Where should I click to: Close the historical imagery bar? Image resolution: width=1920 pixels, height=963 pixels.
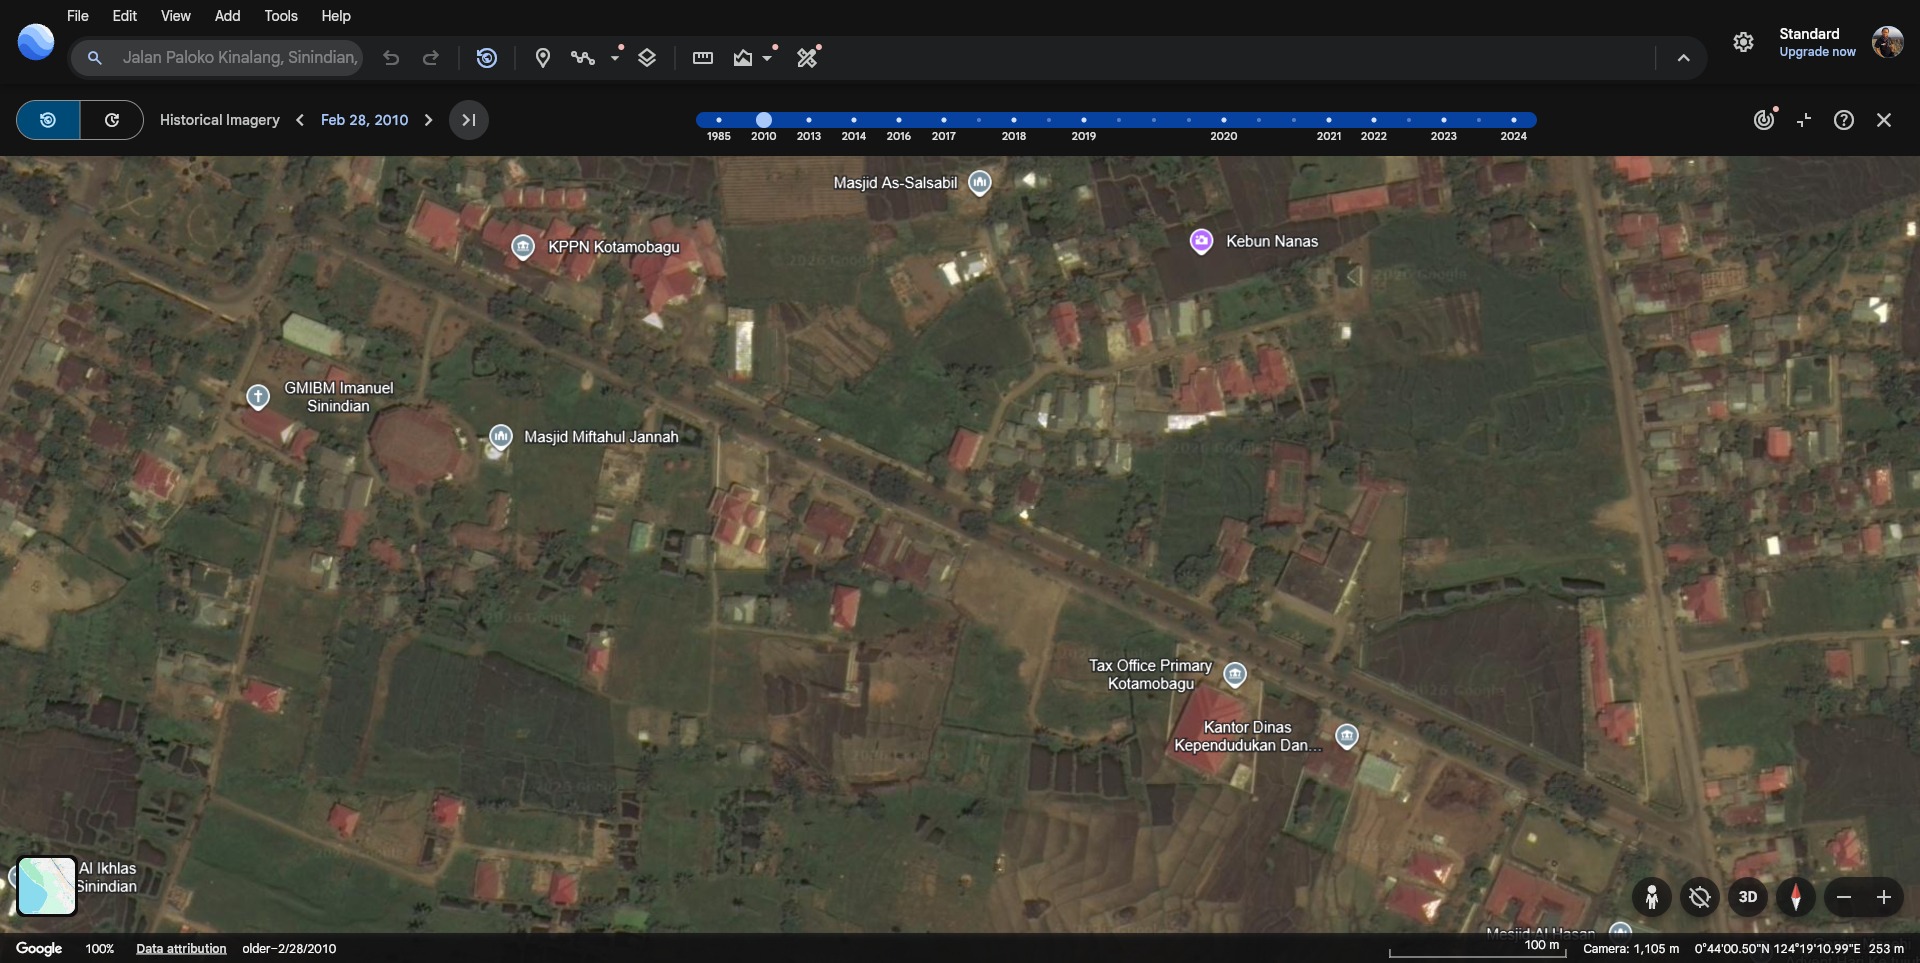[1884, 120]
